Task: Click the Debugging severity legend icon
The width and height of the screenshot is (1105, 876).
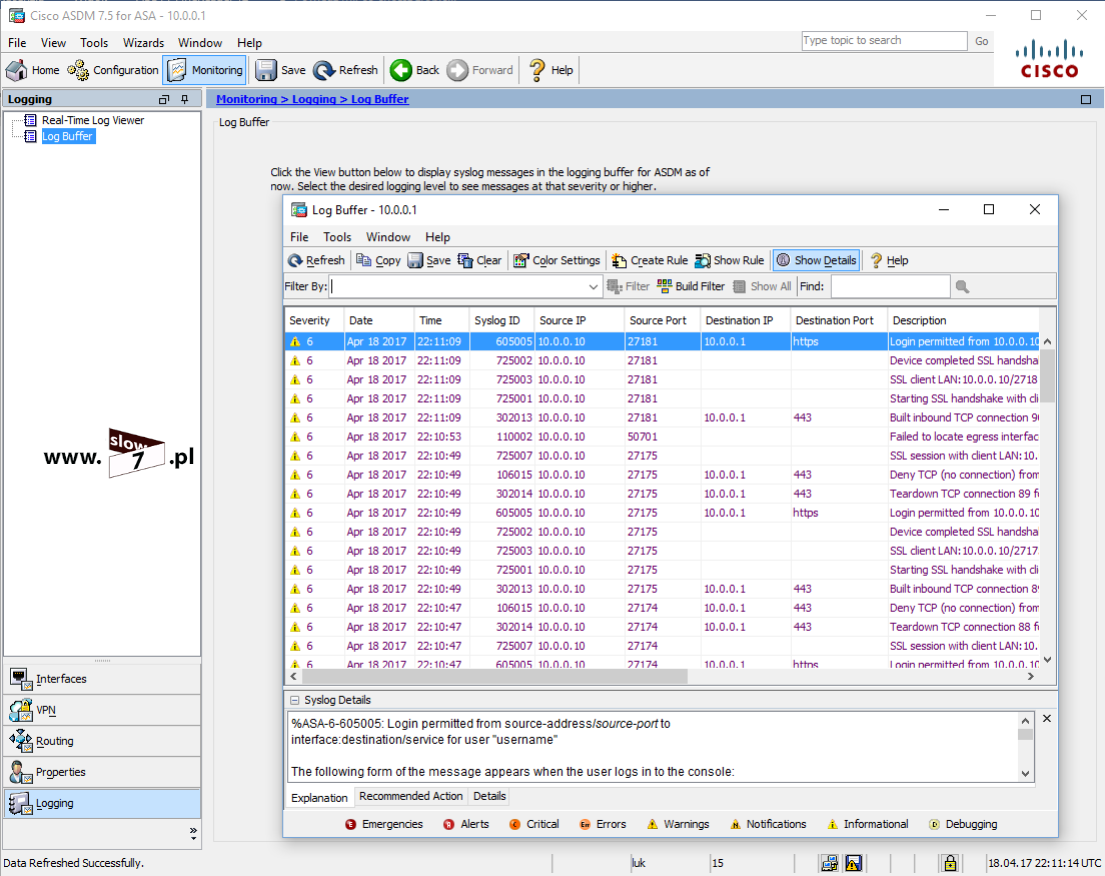Action: tap(934, 824)
